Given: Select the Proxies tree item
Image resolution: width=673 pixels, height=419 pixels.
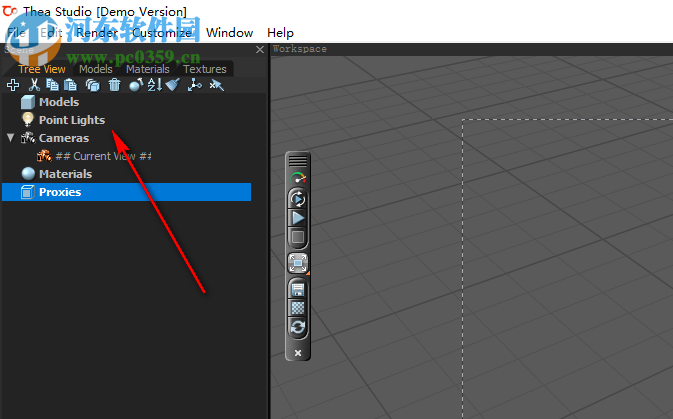Looking at the screenshot, I should tap(127, 192).
